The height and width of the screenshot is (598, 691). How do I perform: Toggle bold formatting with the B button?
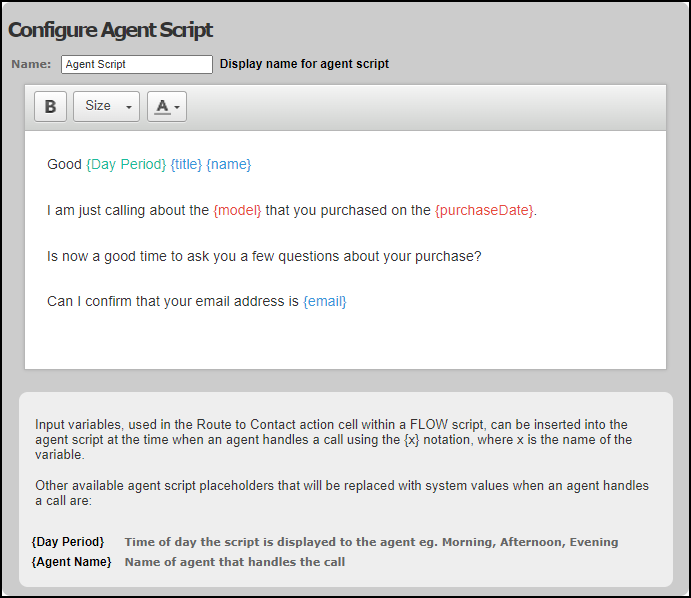click(x=50, y=106)
